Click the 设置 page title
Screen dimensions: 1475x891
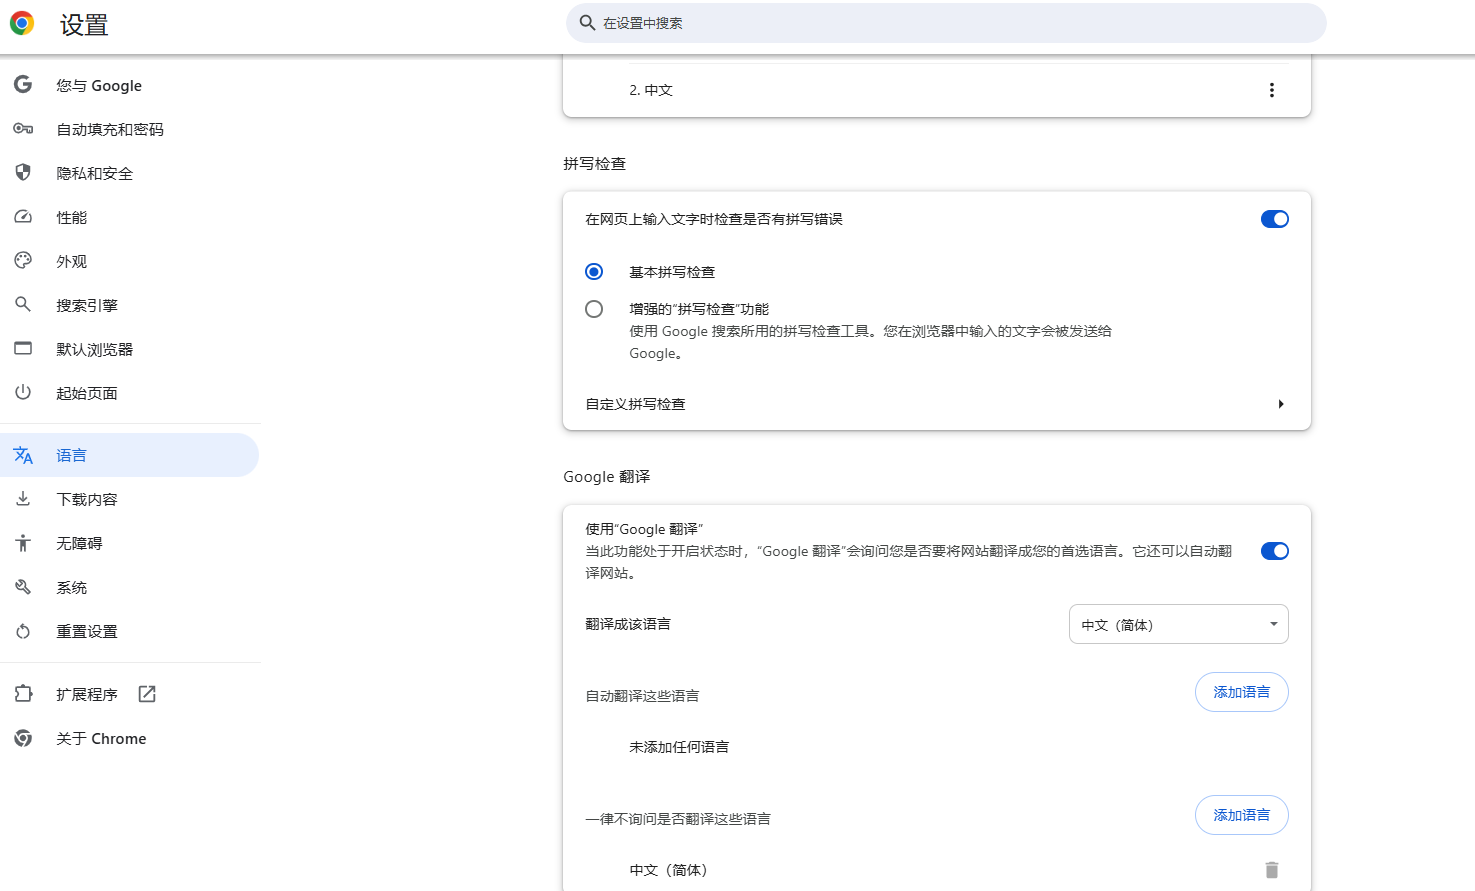pyautogui.click(x=84, y=25)
